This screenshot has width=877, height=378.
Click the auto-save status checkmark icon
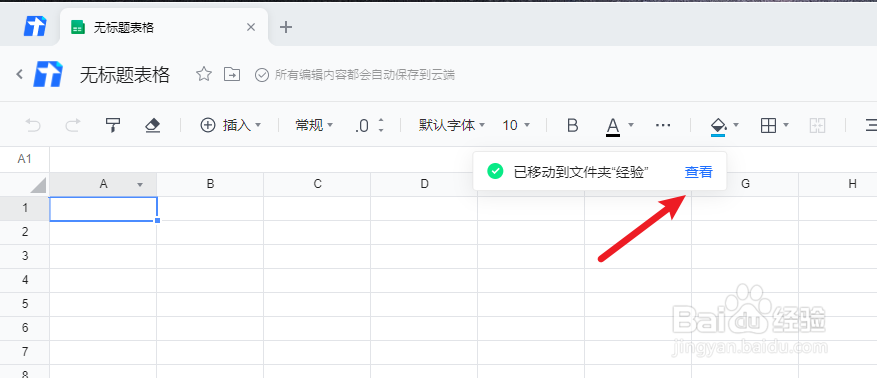pyautogui.click(x=261, y=75)
